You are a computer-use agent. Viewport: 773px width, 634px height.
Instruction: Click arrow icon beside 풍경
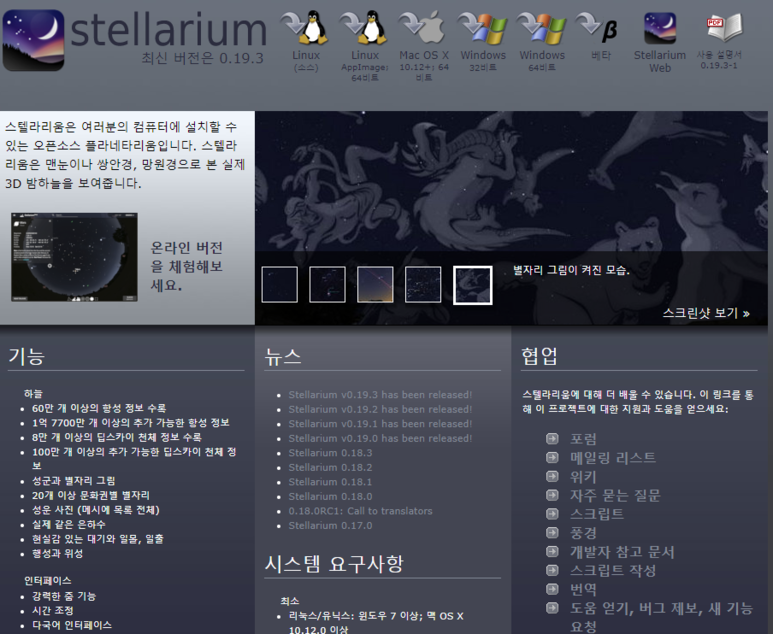(552, 532)
